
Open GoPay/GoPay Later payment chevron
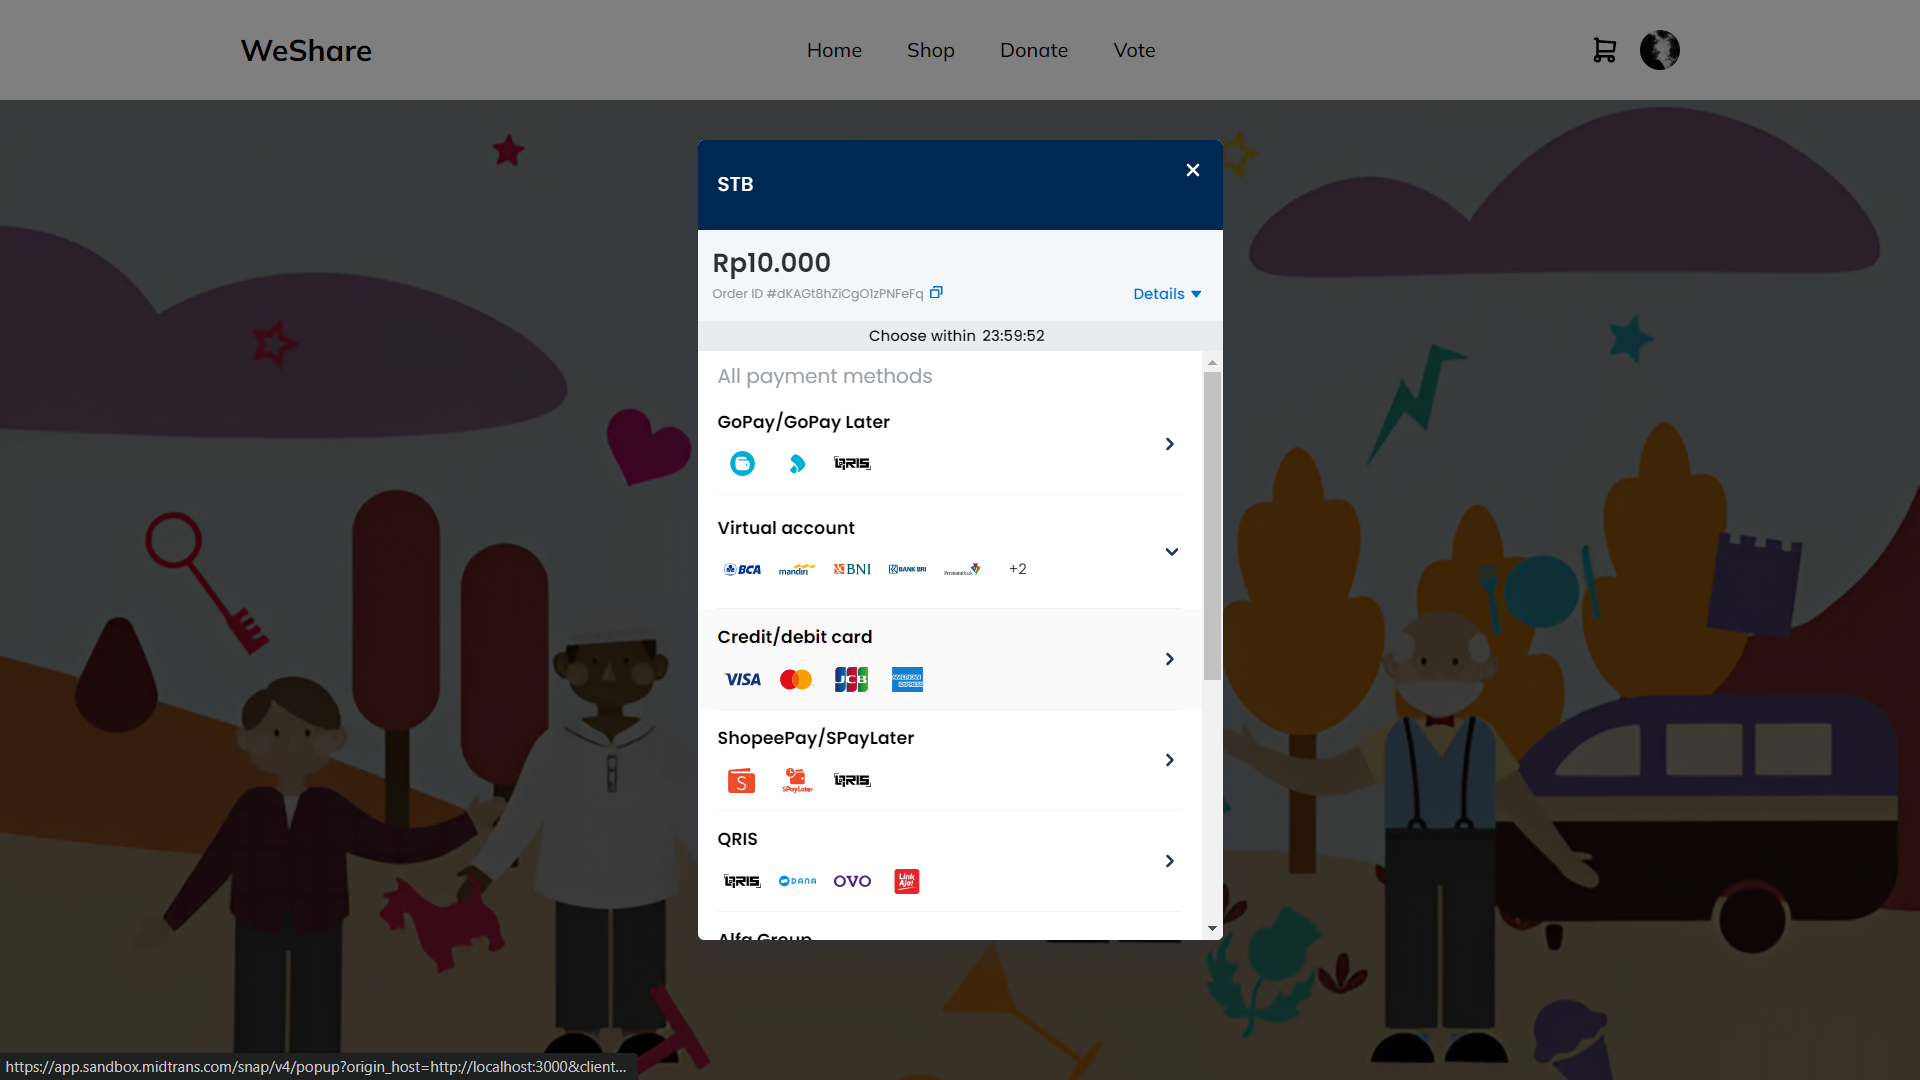coord(1169,444)
